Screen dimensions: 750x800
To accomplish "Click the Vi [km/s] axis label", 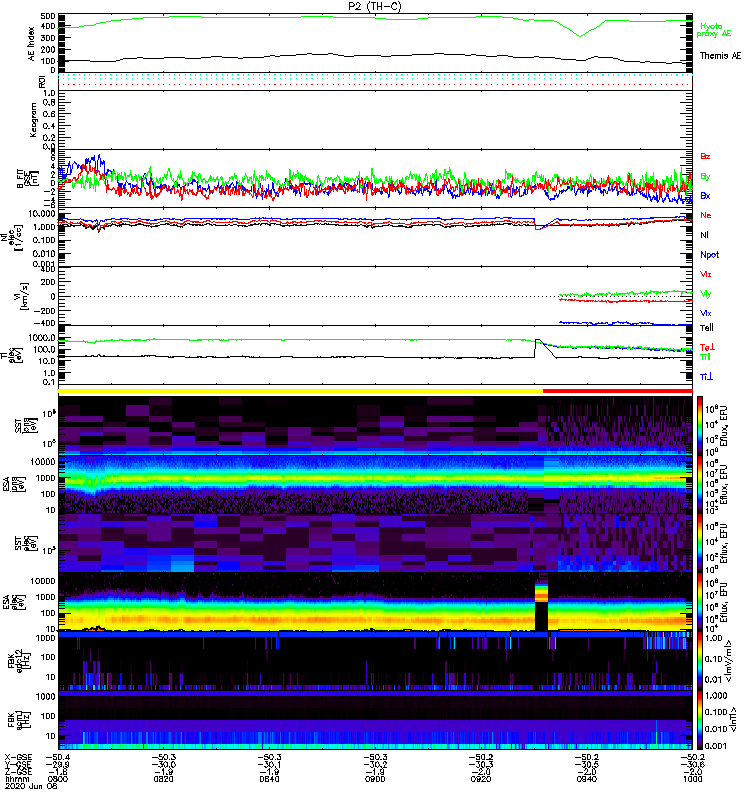I will click(x=24, y=297).
